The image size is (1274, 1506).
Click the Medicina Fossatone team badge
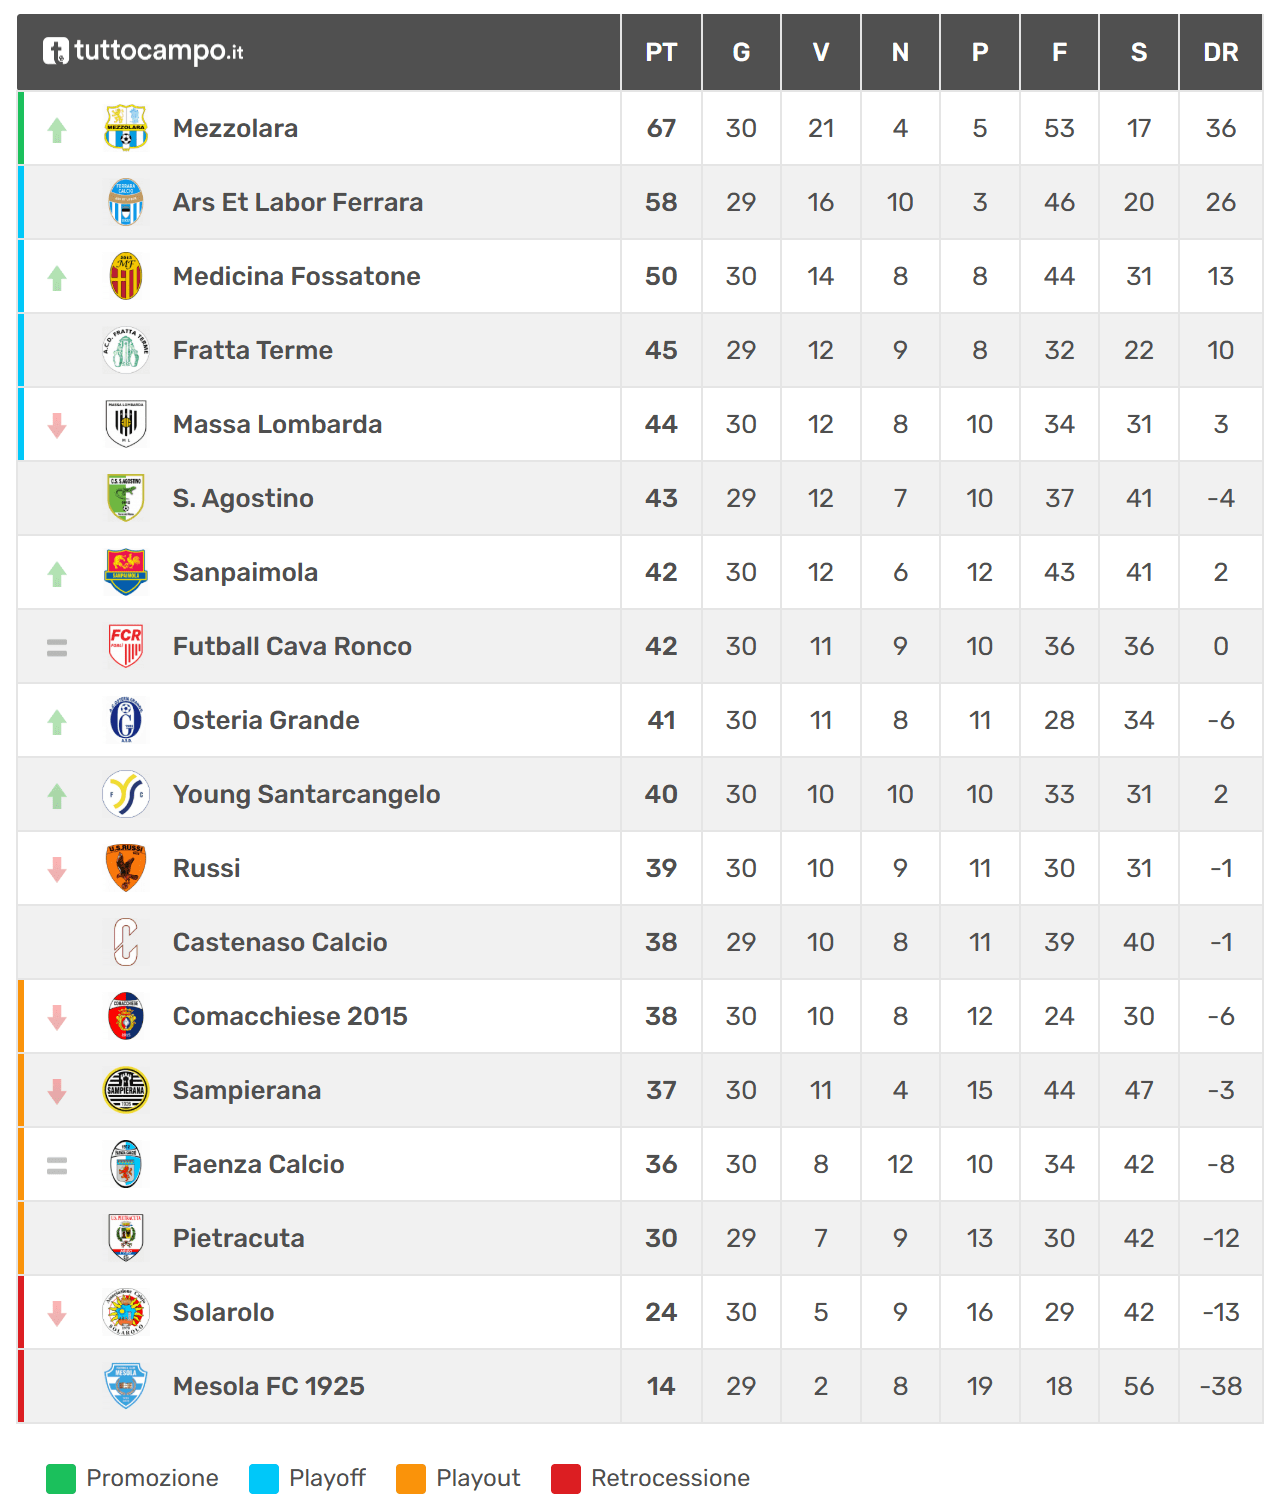pos(126,276)
